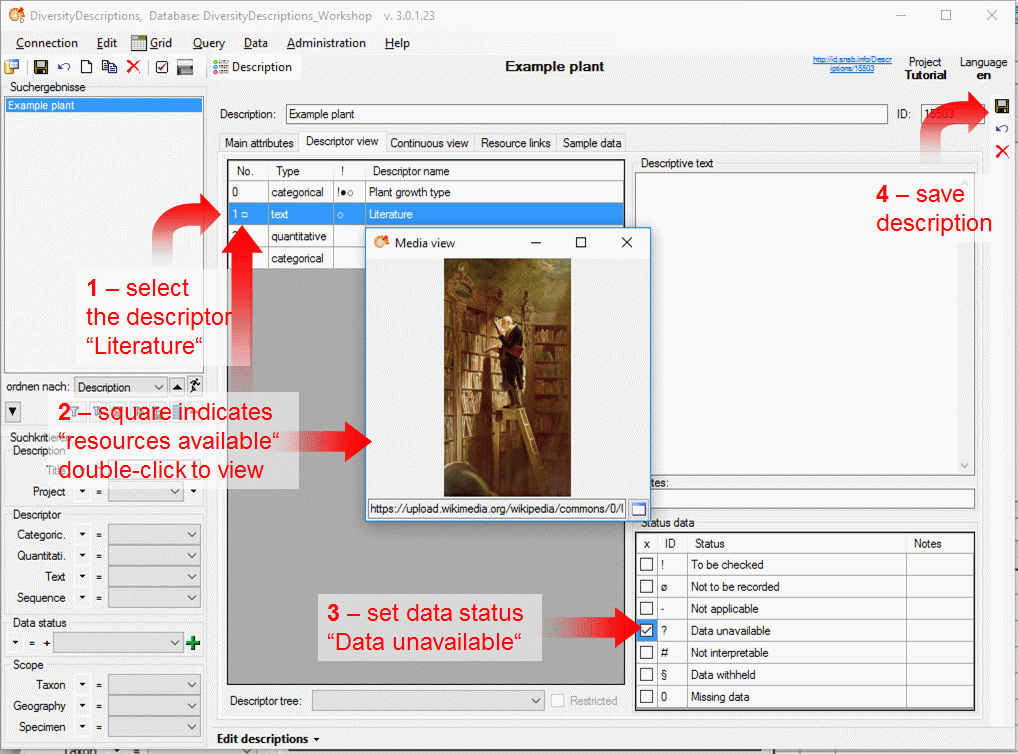Viewport: 1018px width, 754px height.
Task: Open the Specimen scope dropdown
Action: (154, 727)
